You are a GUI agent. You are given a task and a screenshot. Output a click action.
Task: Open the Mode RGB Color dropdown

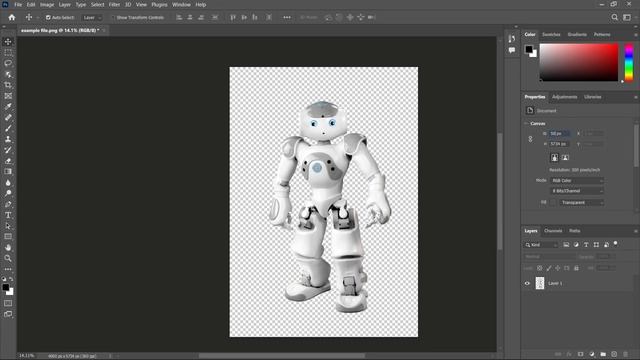[577, 180]
